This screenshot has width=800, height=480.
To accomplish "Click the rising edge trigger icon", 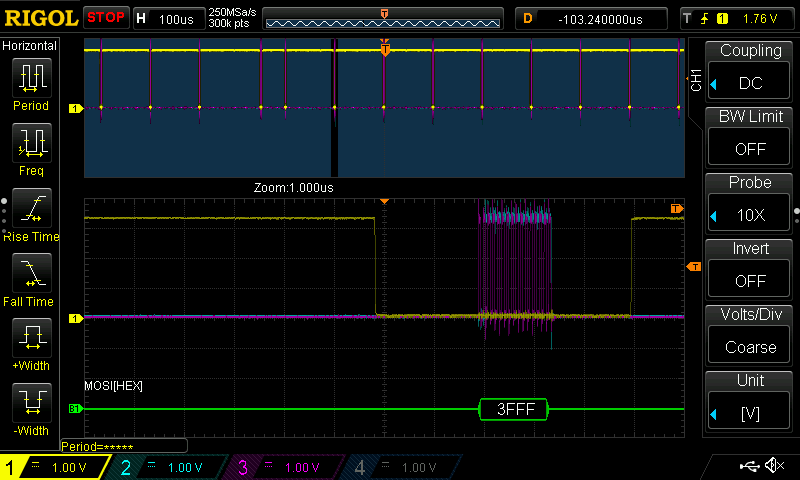I will click(x=705, y=19).
